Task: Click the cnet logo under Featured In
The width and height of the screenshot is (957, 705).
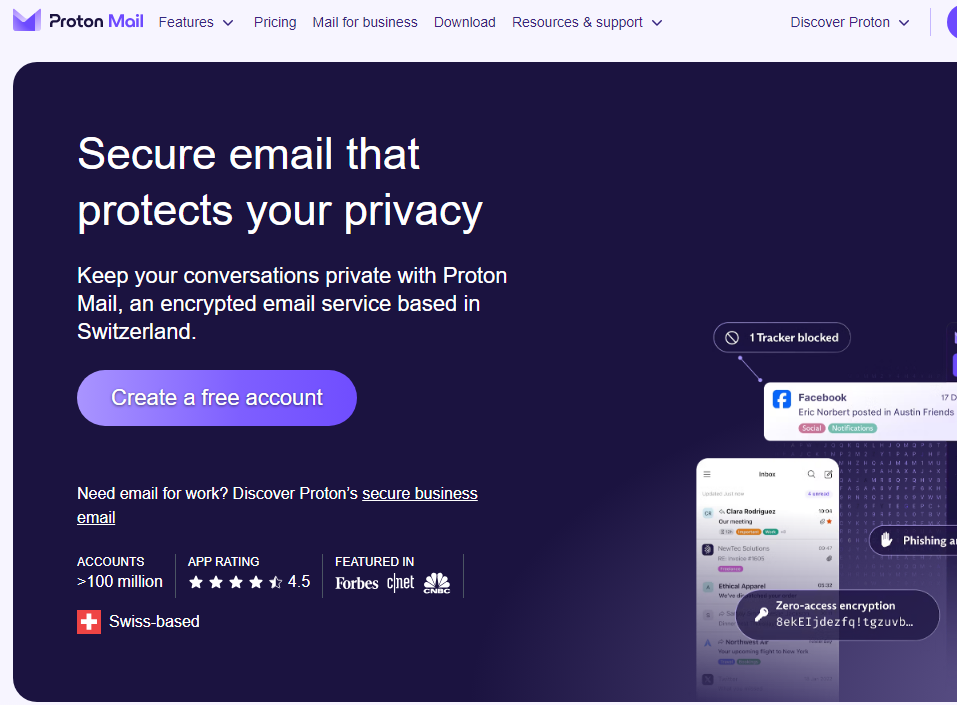Action: point(400,583)
